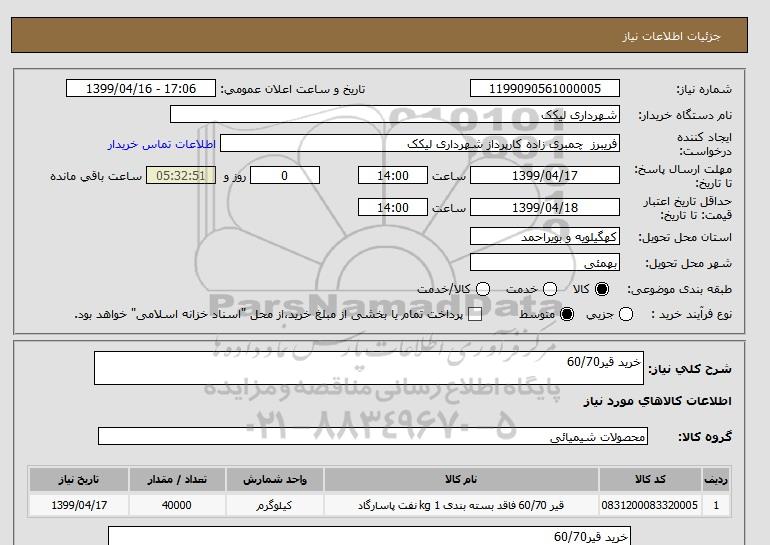Image resolution: width=770 pixels, height=545 pixels.
Task: Click the announcement date field 1399/04/16 - 17:06
Action: click(x=141, y=88)
